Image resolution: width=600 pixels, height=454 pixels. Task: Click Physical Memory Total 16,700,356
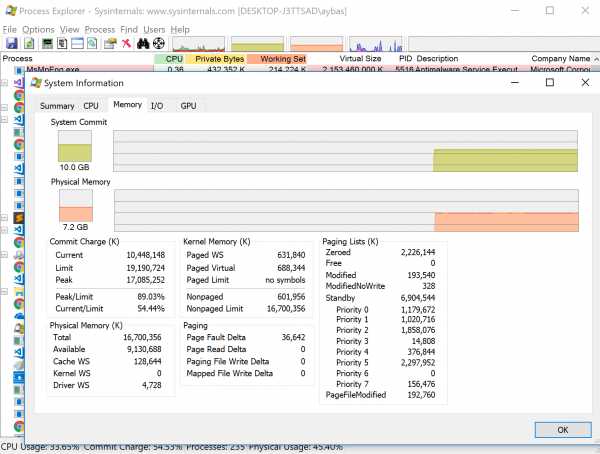tap(142, 337)
